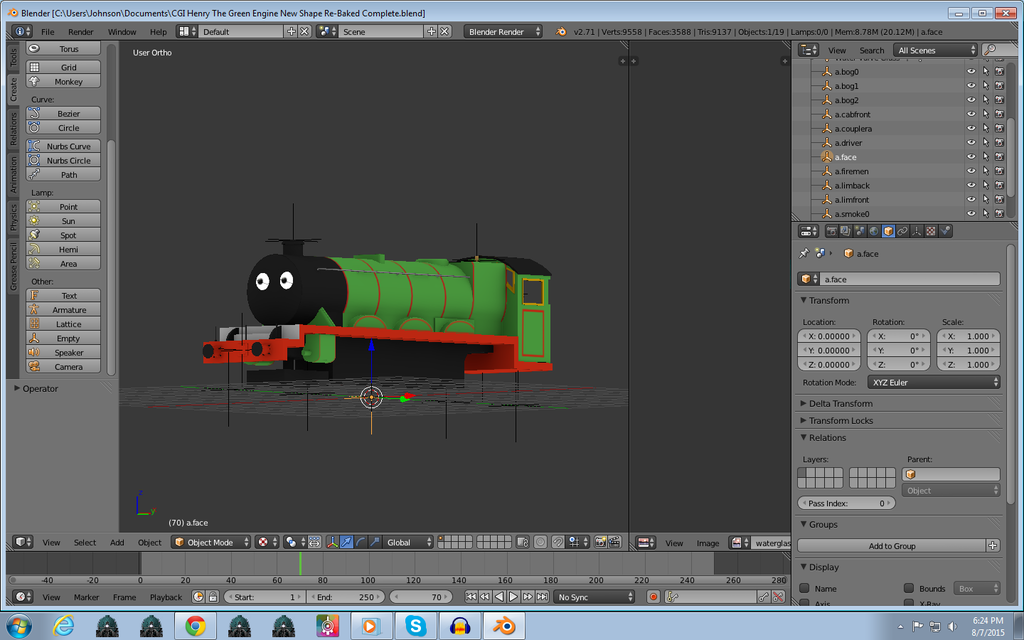
Task: Open the Blender Render engine dropdown
Action: [503, 31]
